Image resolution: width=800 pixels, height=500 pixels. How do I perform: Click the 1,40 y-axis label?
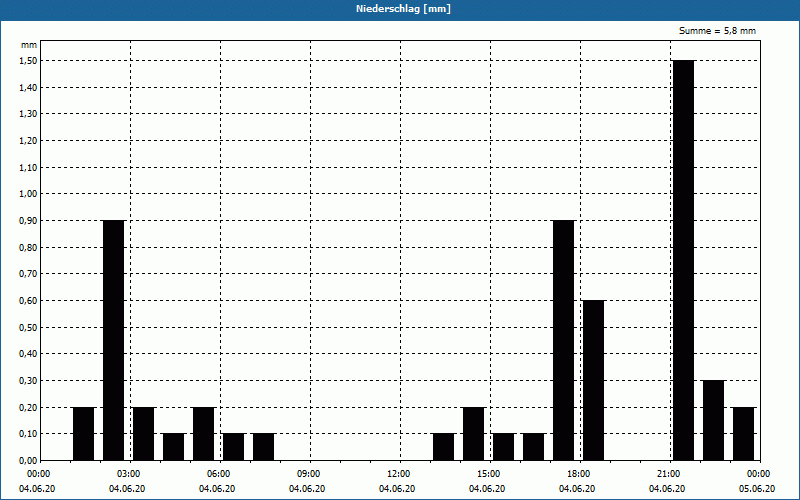28,88
